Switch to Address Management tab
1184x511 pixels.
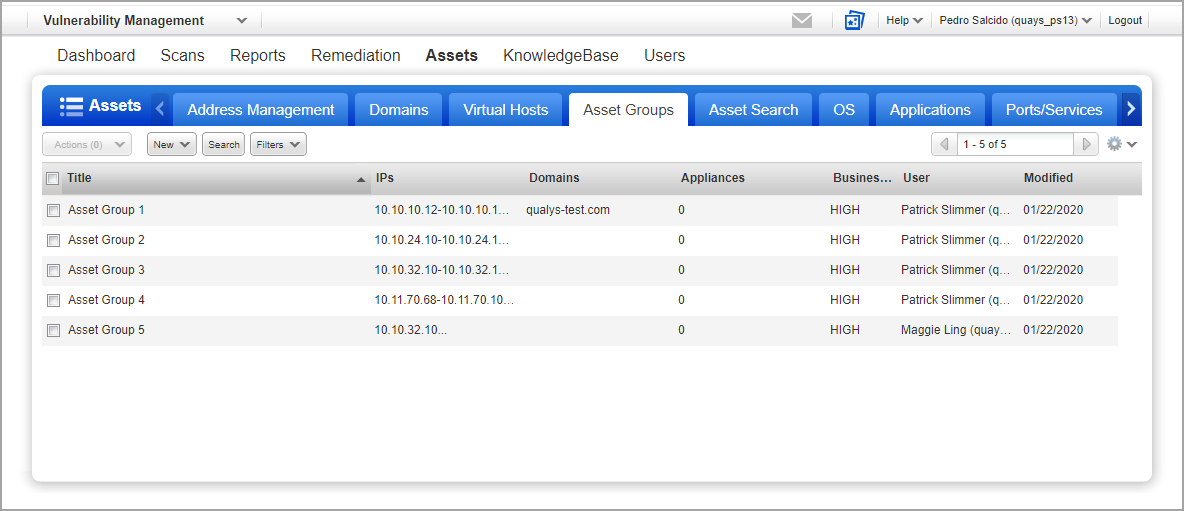click(x=261, y=109)
